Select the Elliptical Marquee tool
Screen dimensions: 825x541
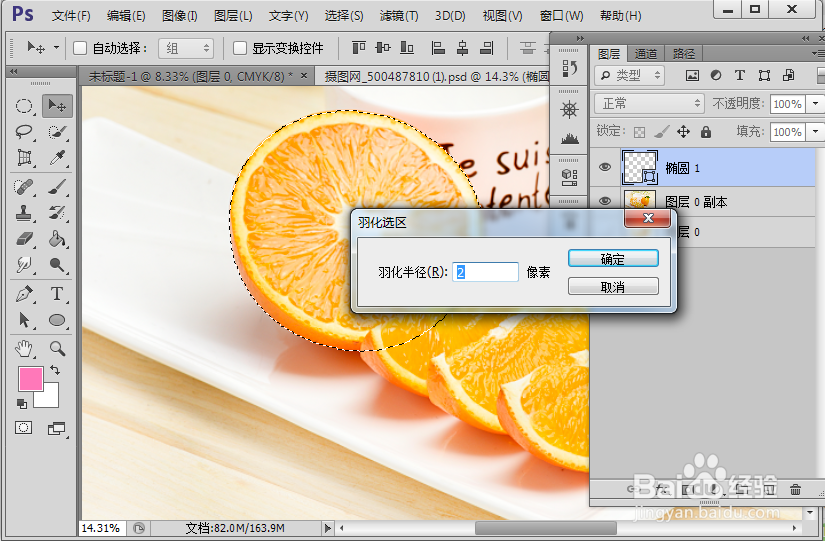[24, 106]
